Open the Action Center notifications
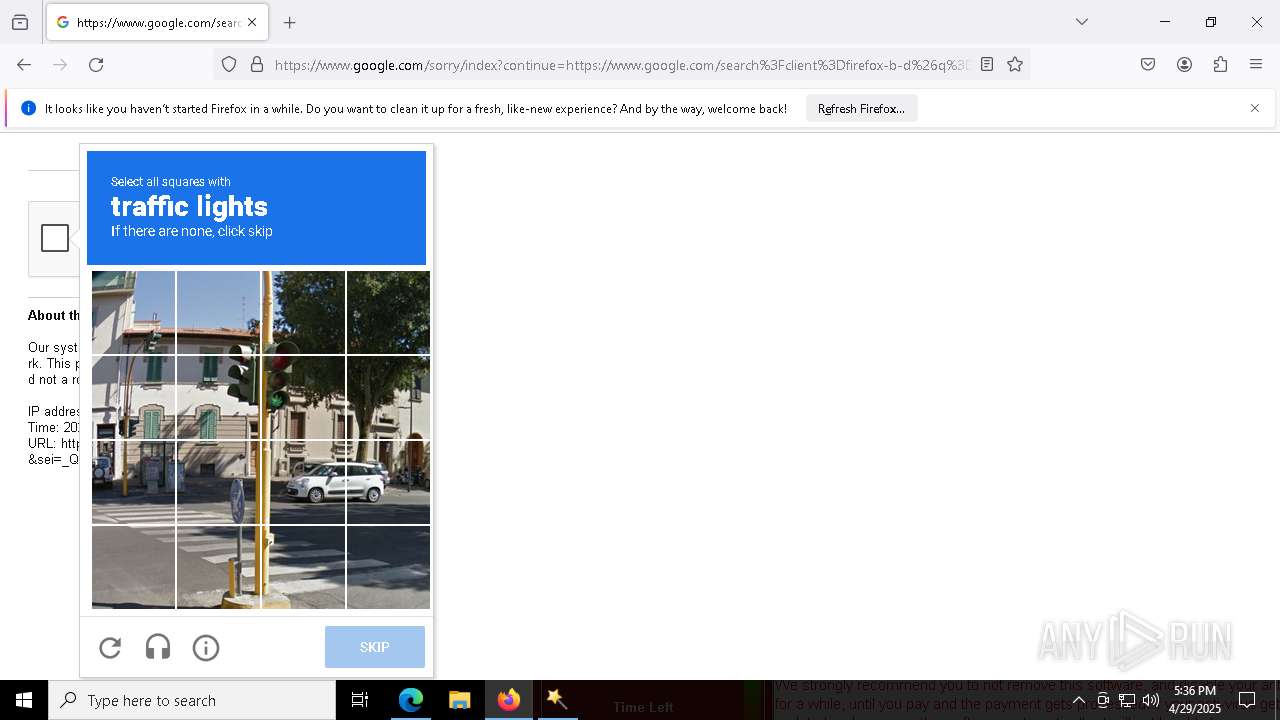The width and height of the screenshot is (1280, 720). (1247, 700)
